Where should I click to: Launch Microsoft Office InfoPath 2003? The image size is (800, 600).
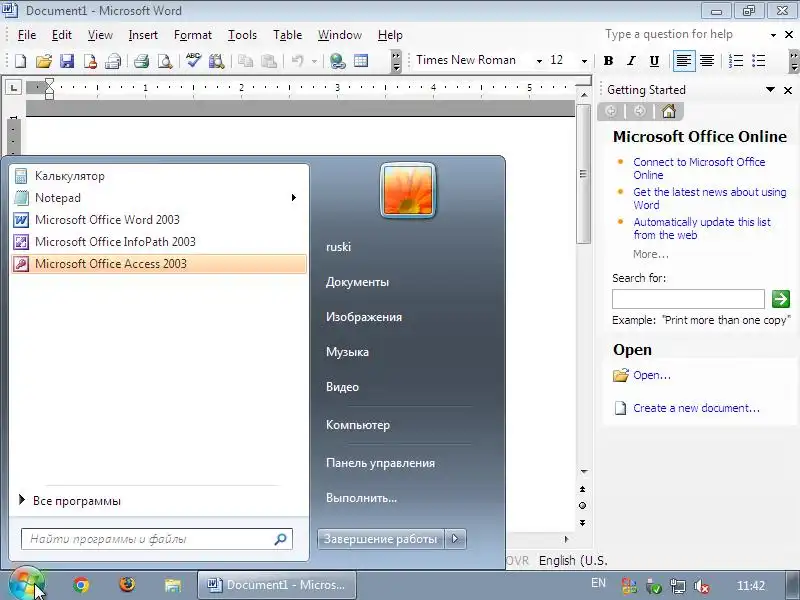(159, 242)
